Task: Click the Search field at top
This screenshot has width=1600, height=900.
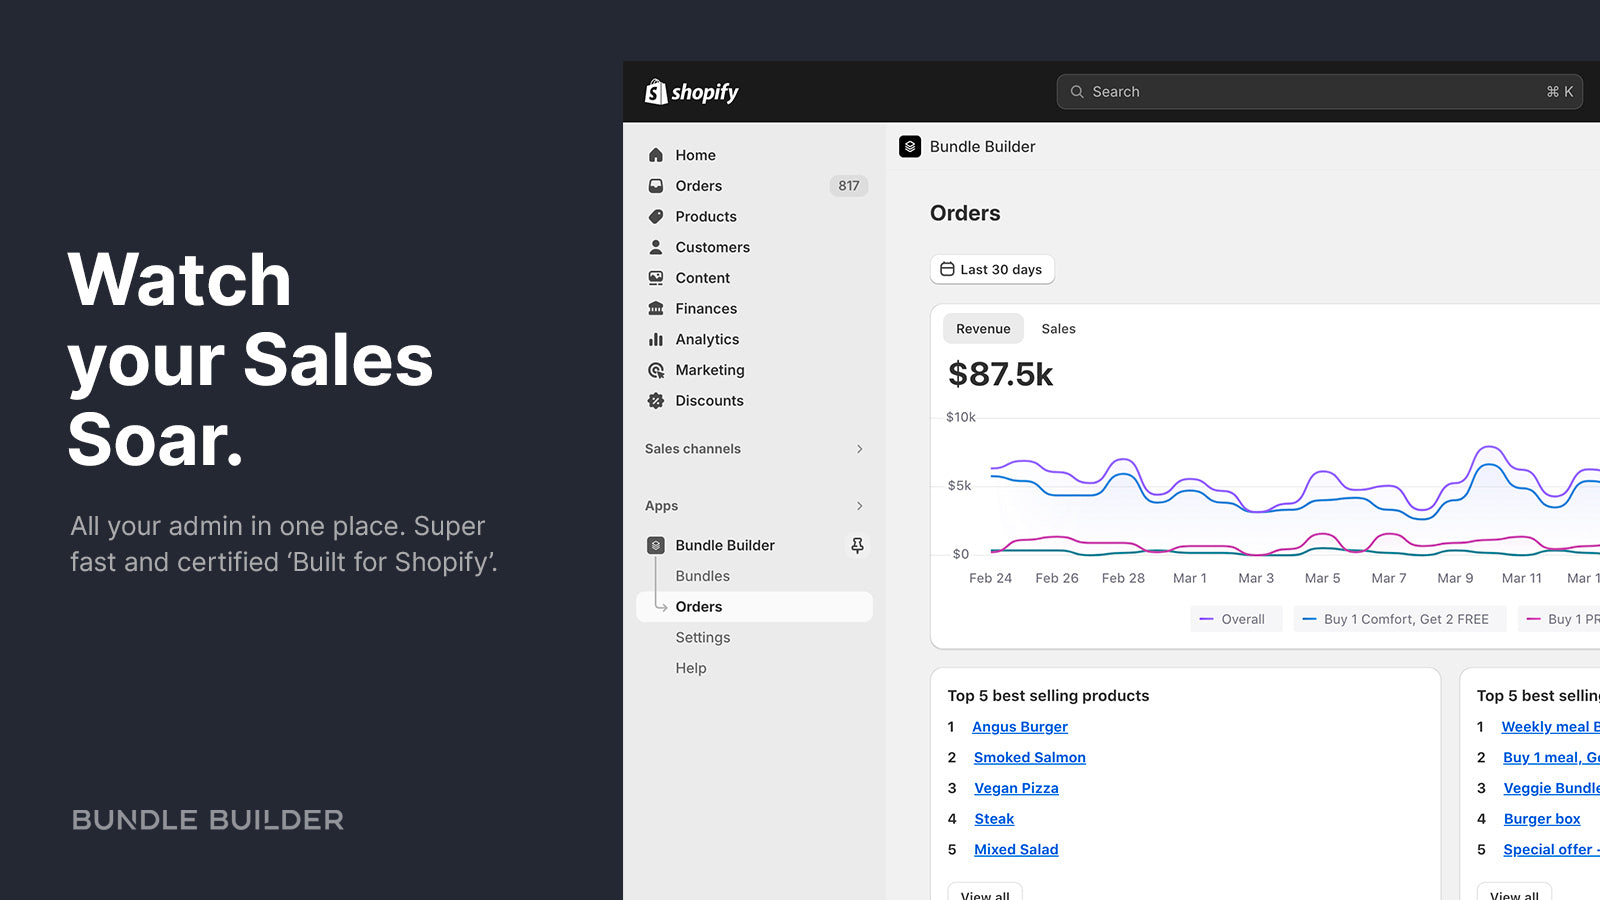Action: 1319,91
